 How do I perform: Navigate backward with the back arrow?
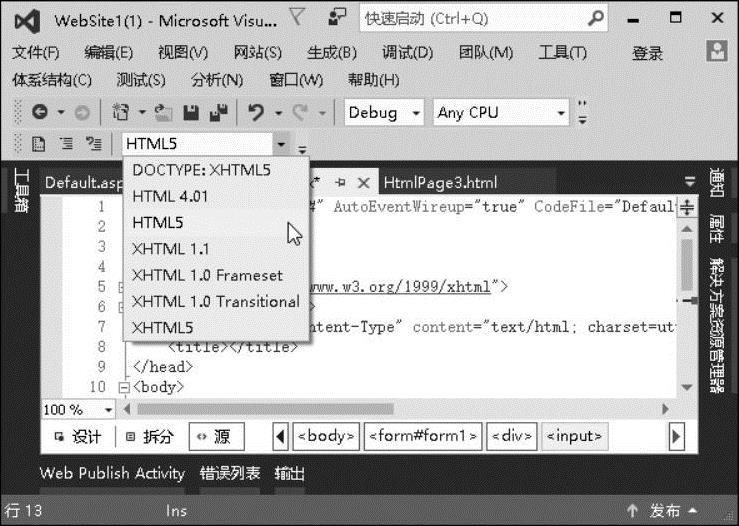[x=40, y=112]
